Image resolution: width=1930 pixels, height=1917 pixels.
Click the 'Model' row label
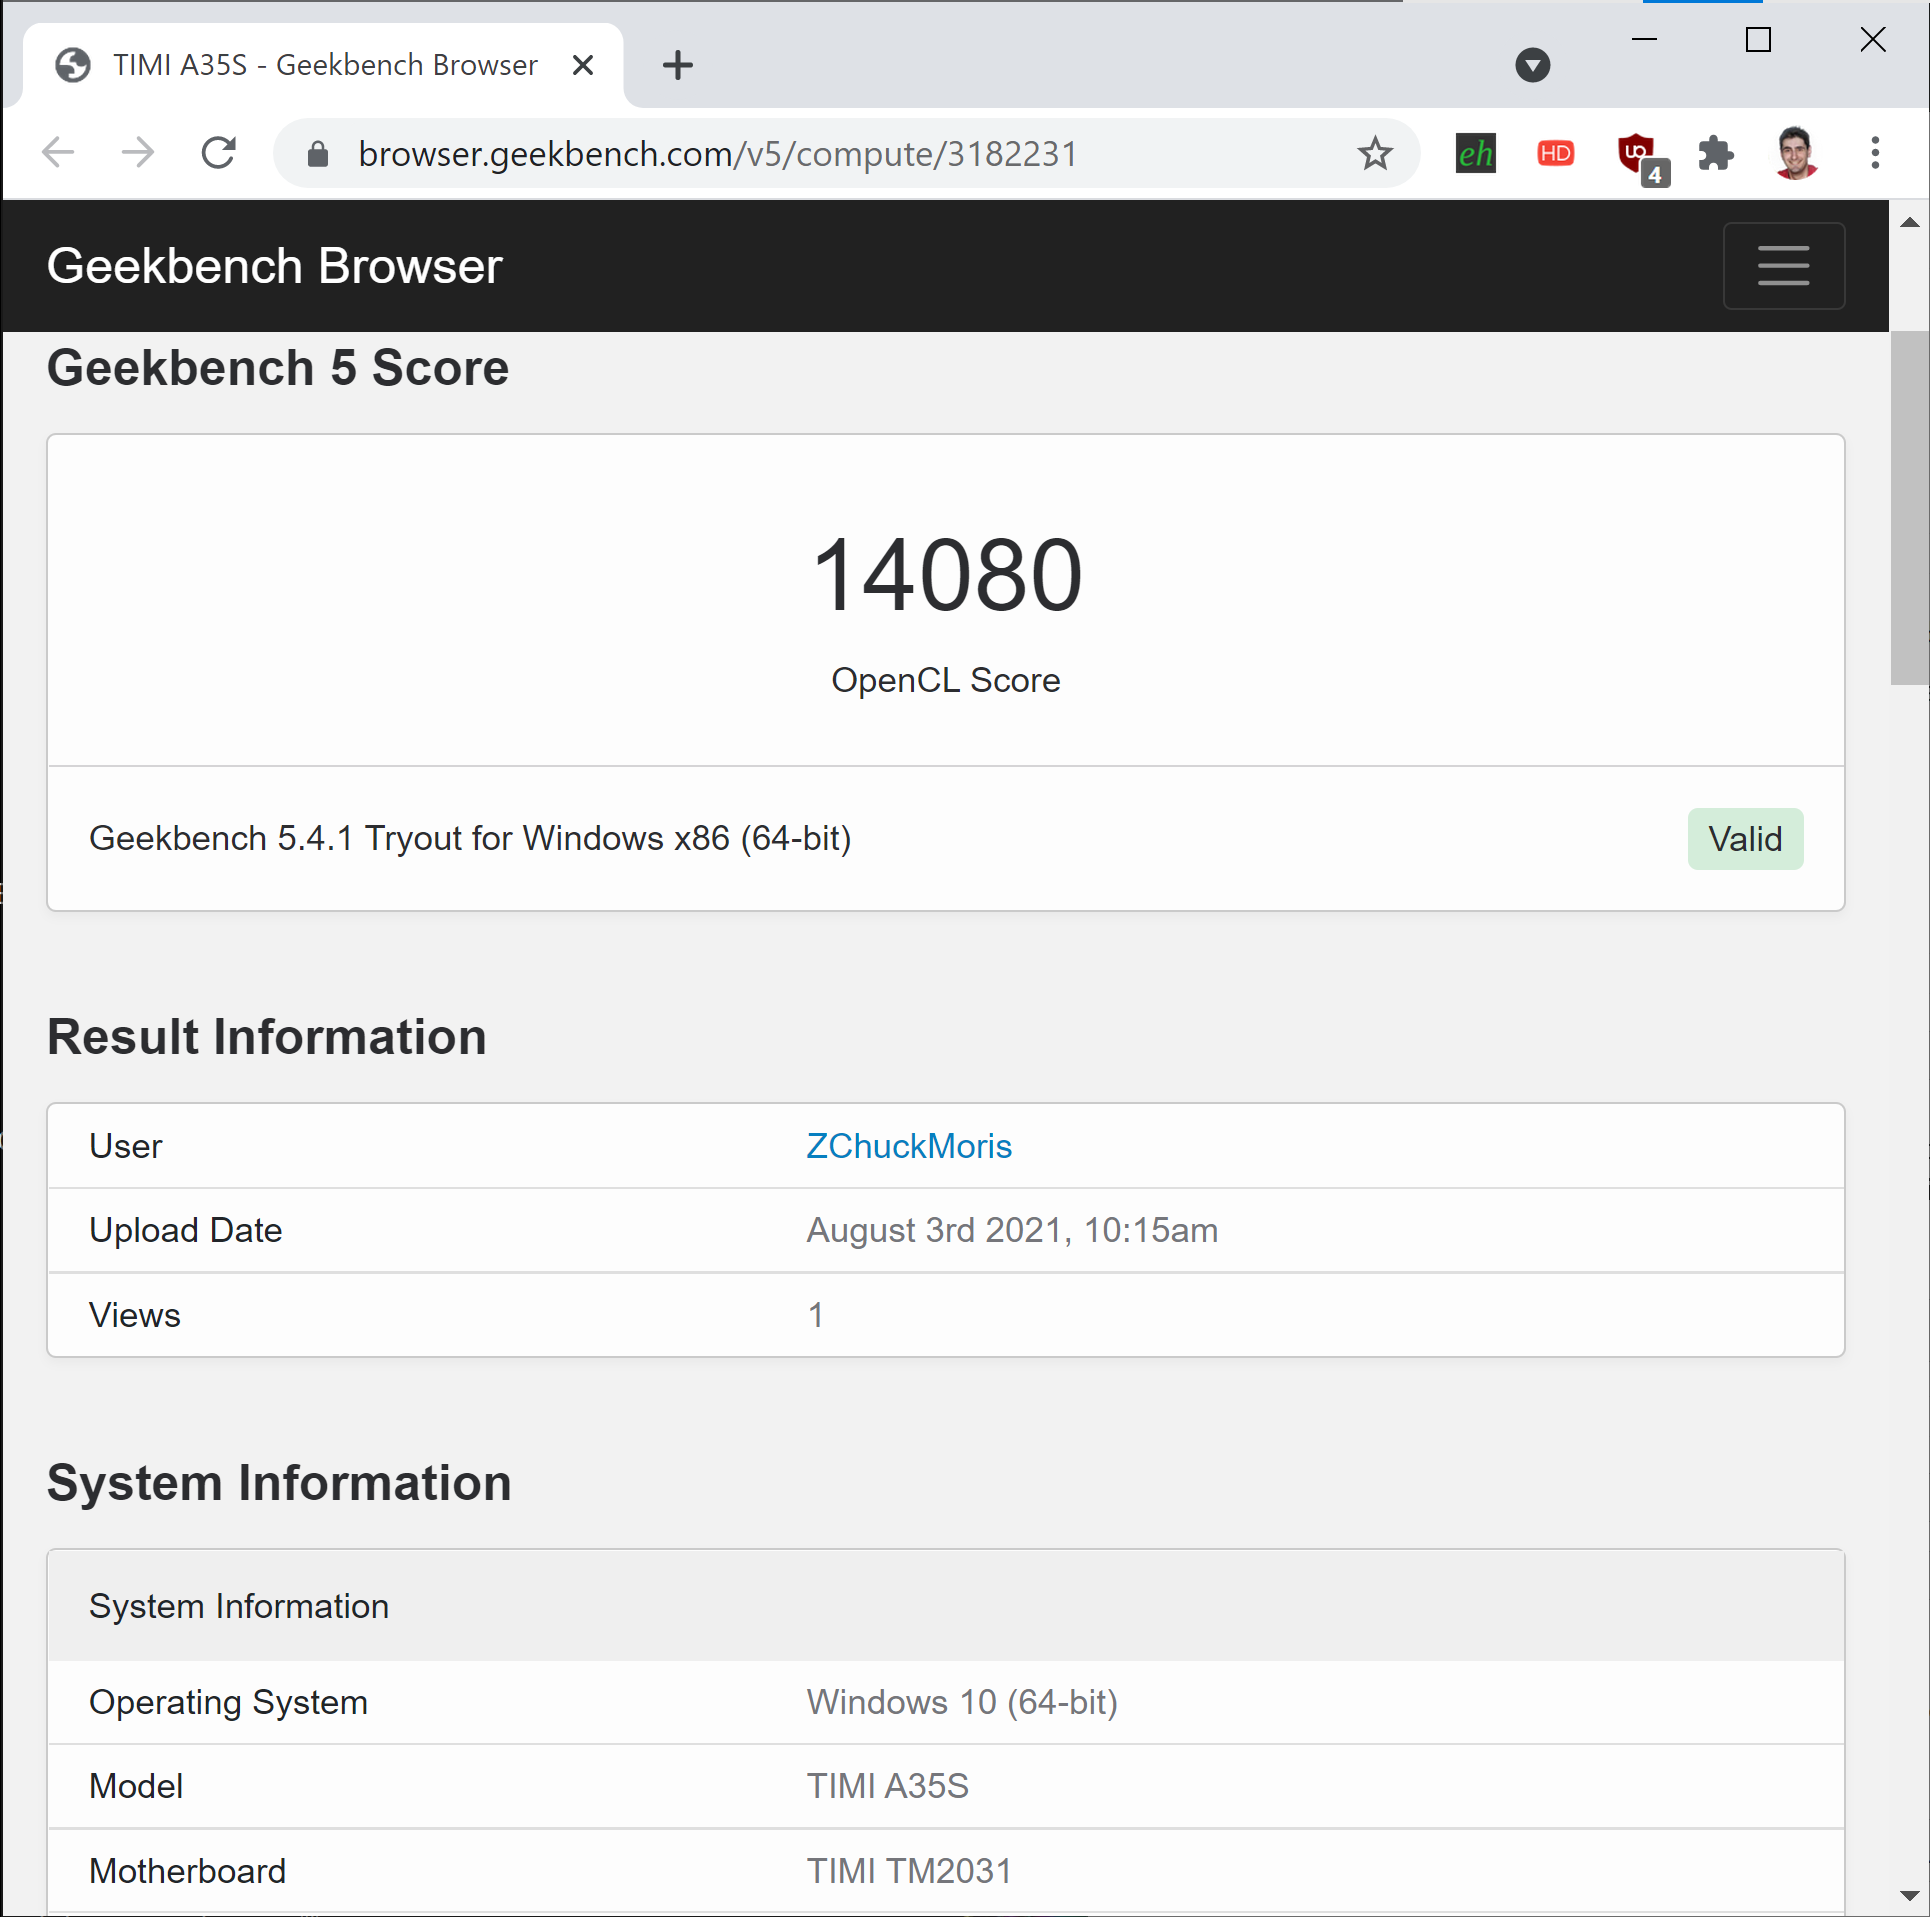pyautogui.click(x=136, y=1786)
